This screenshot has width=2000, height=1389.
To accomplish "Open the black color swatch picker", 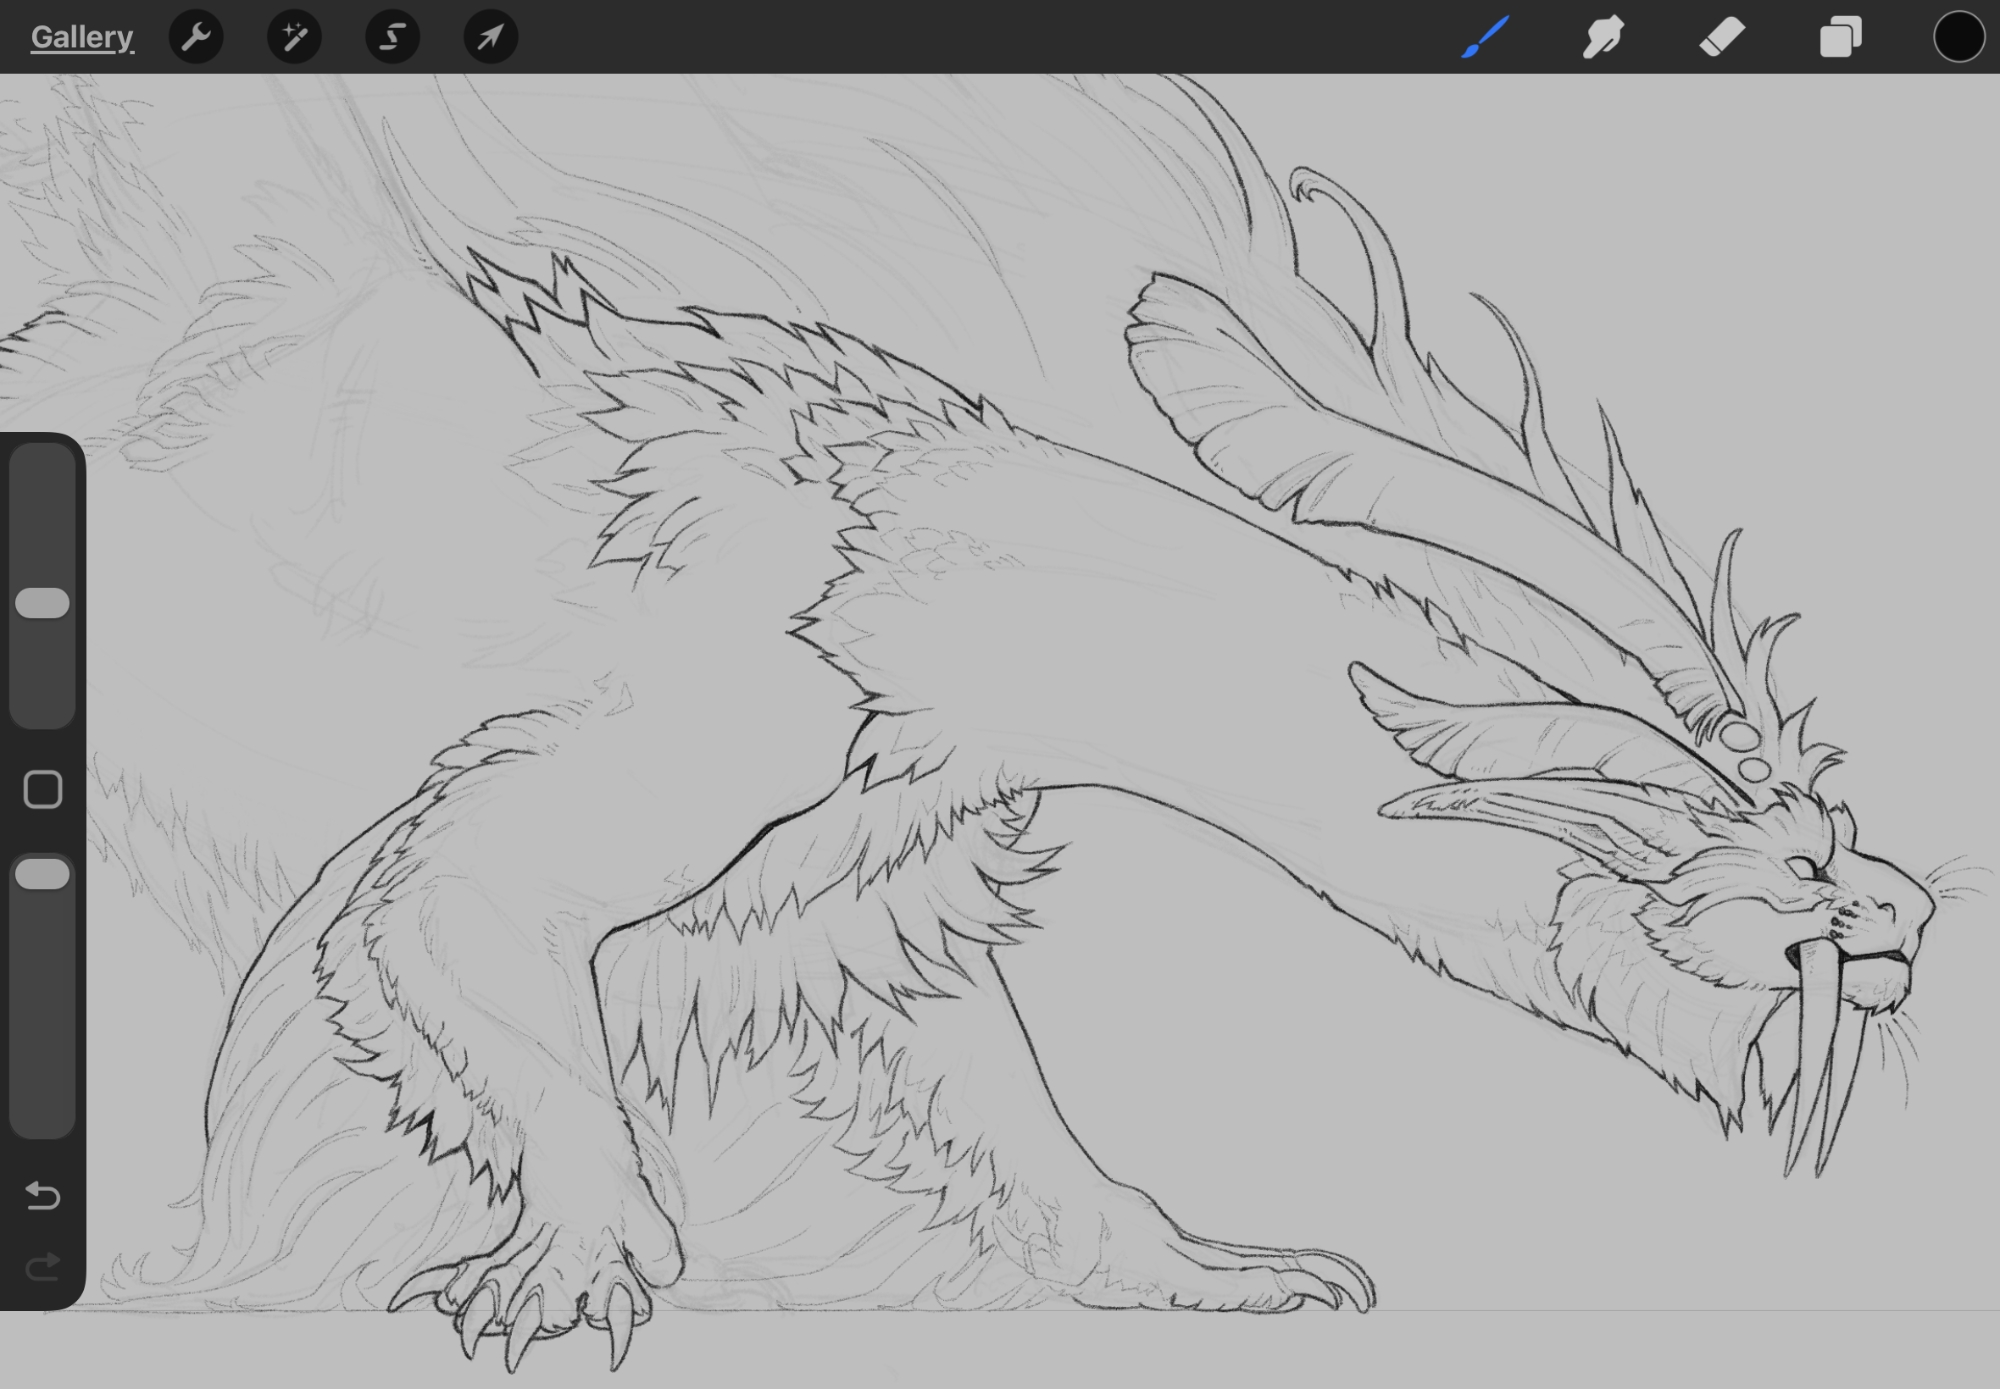I will pos(1958,37).
